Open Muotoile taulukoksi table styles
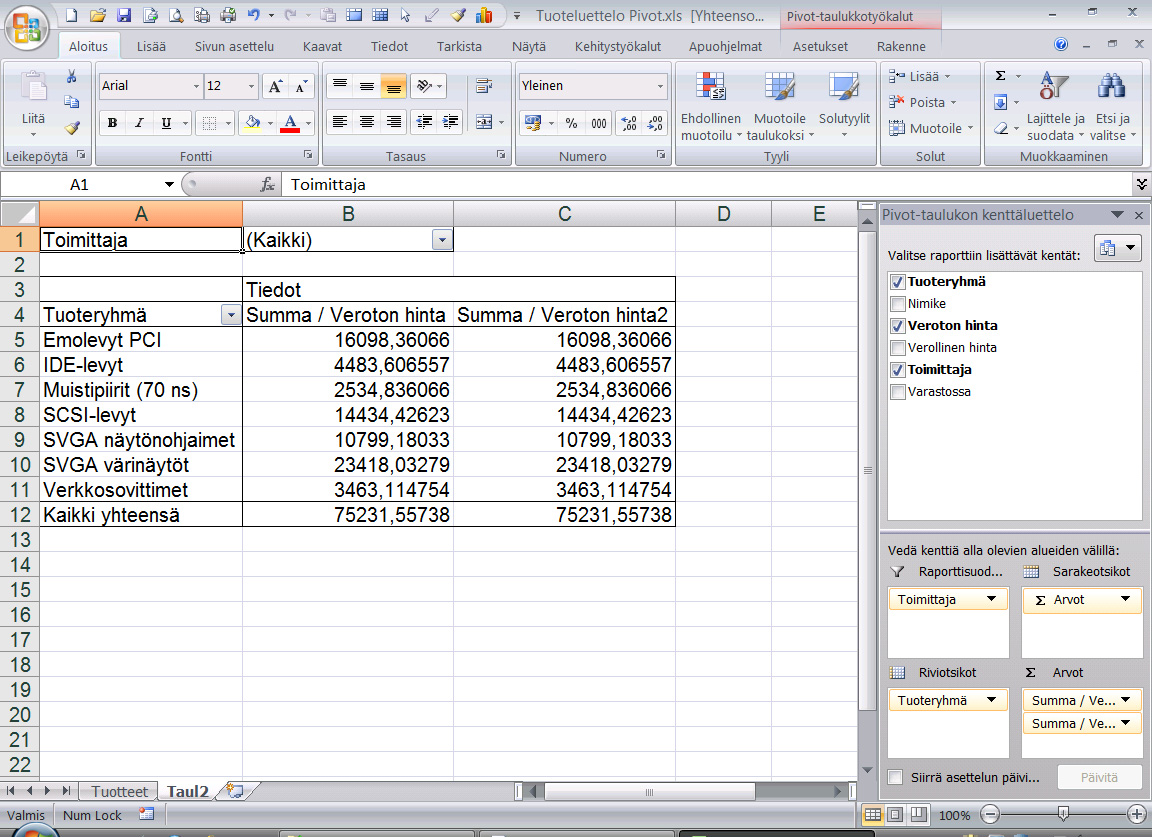The width and height of the screenshot is (1152, 837). pyautogui.click(x=780, y=107)
